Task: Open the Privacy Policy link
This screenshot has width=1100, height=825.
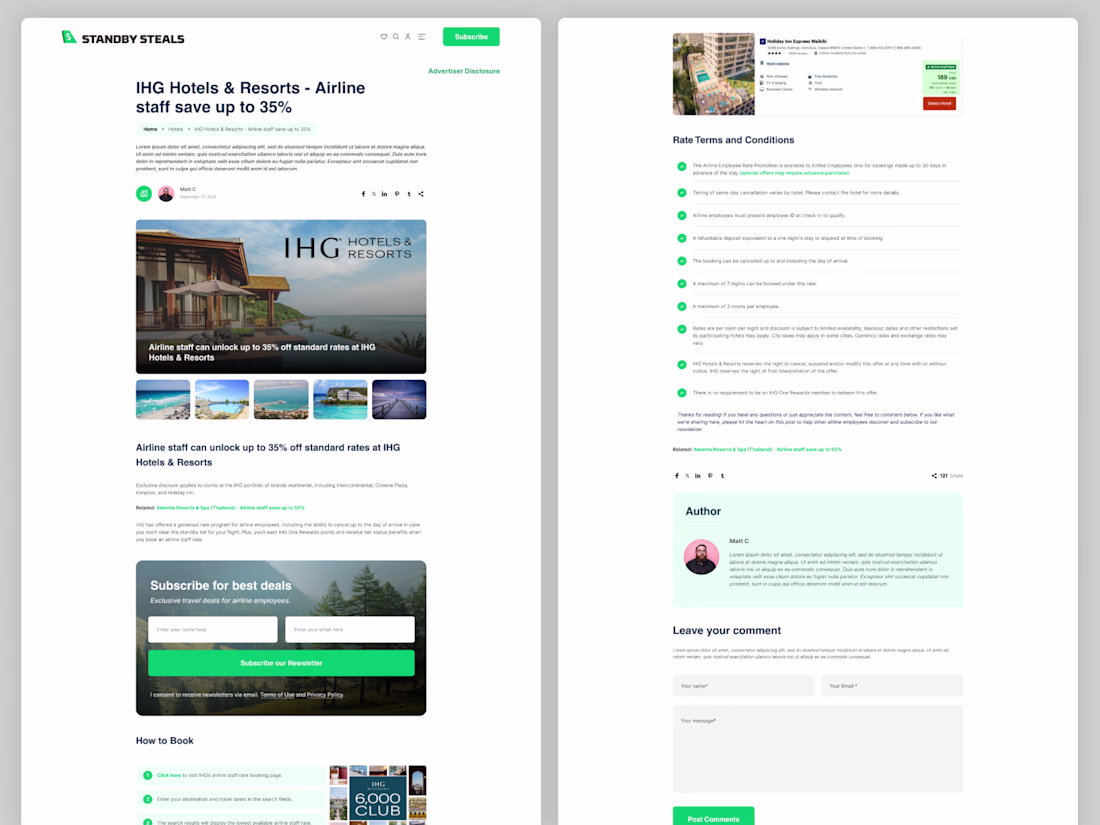Action: [325, 695]
